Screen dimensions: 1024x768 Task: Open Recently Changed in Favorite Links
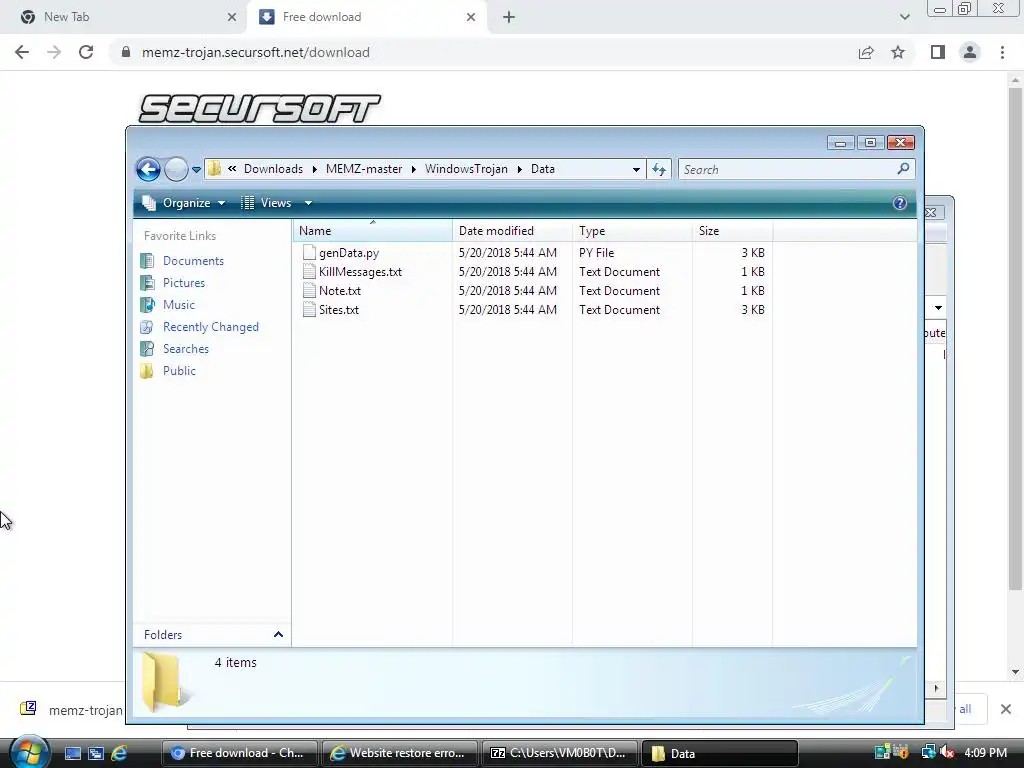[211, 327]
